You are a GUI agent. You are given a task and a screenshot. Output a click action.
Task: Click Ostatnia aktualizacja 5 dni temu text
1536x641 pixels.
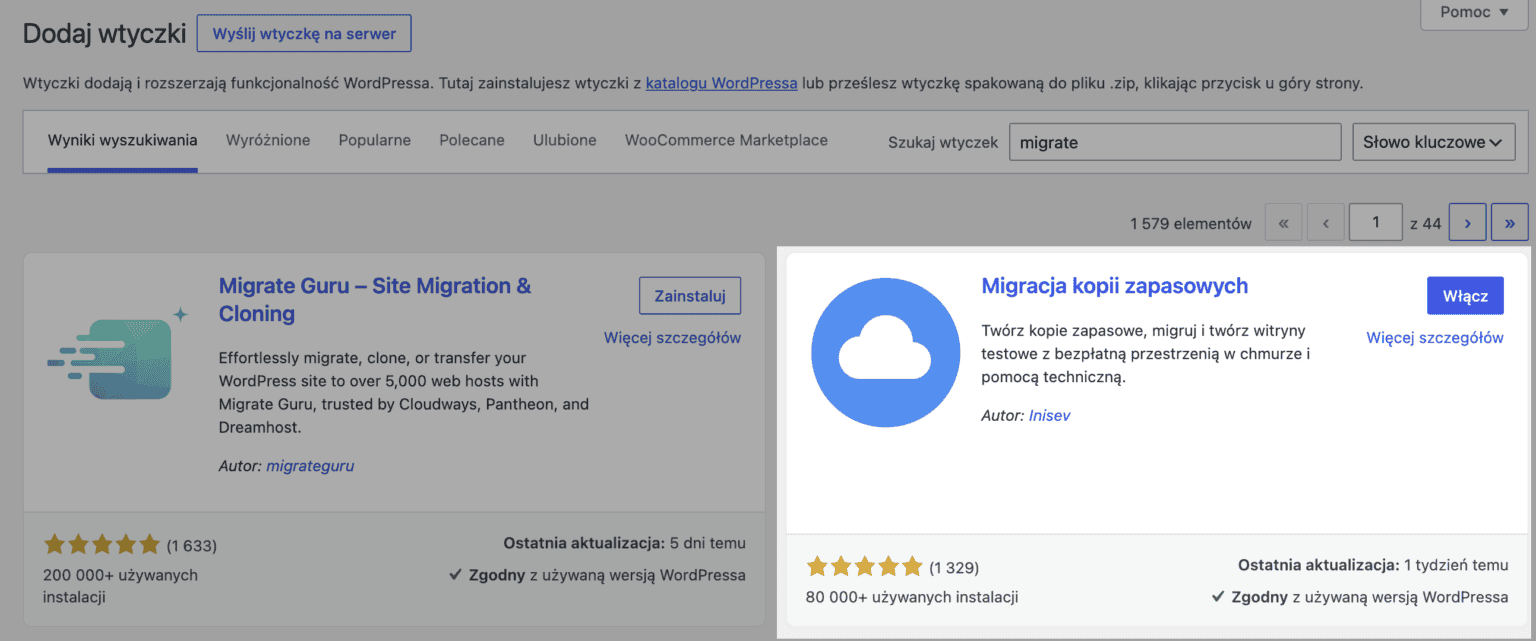(x=624, y=544)
